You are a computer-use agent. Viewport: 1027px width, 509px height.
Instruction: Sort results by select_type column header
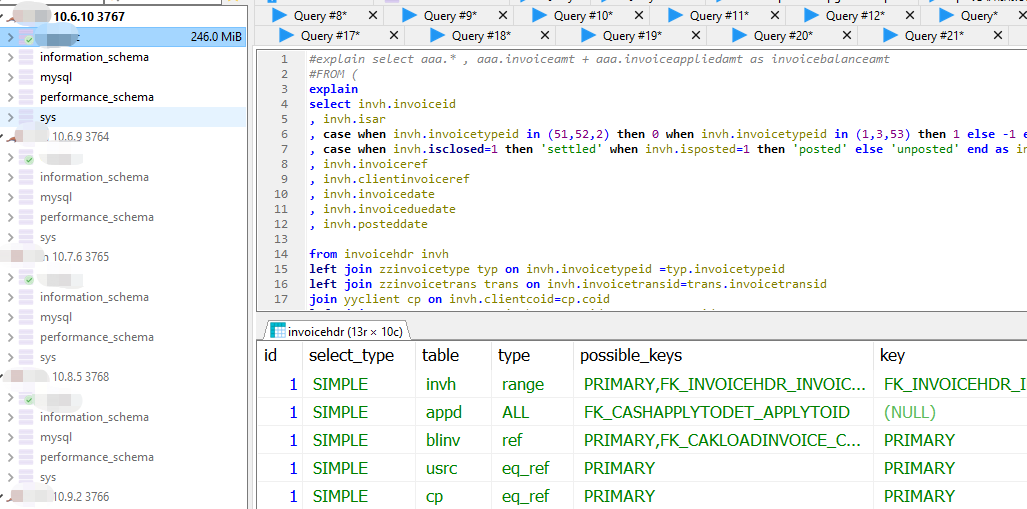352,355
